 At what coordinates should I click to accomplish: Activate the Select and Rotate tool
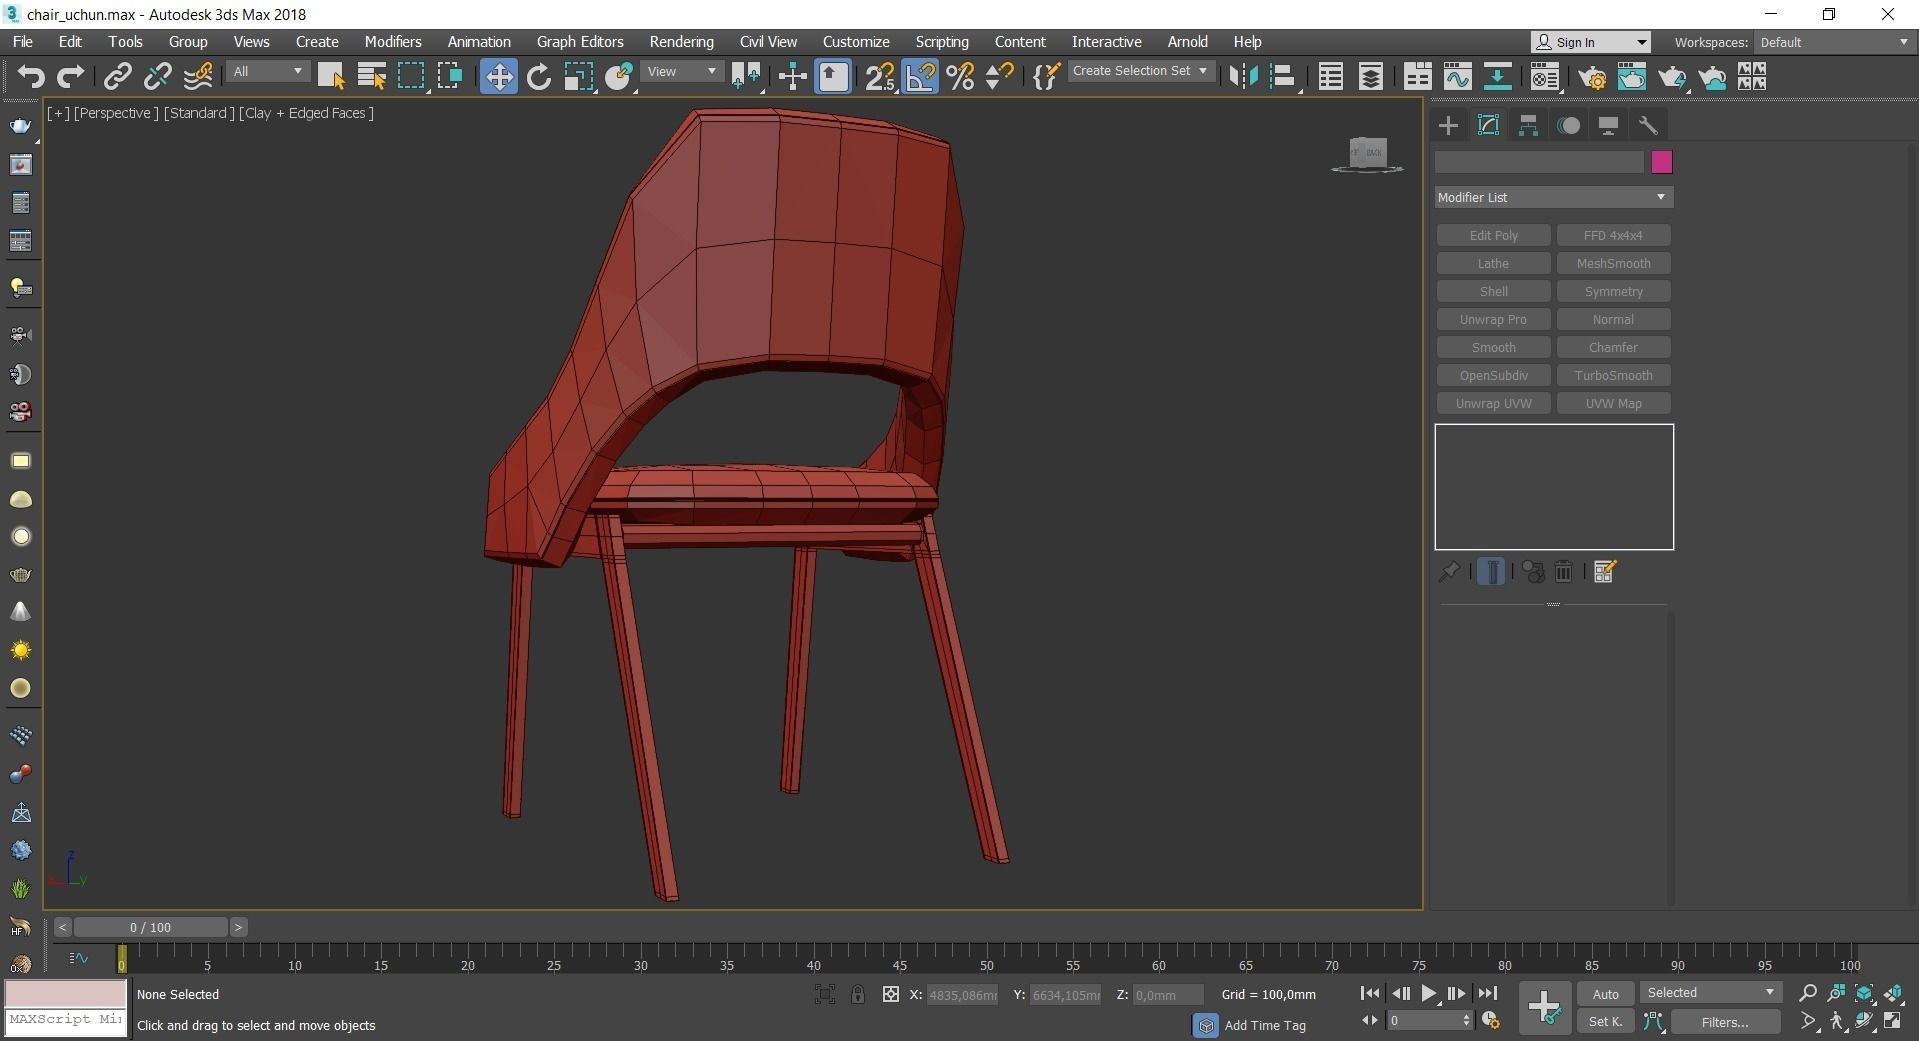[539, 76]
